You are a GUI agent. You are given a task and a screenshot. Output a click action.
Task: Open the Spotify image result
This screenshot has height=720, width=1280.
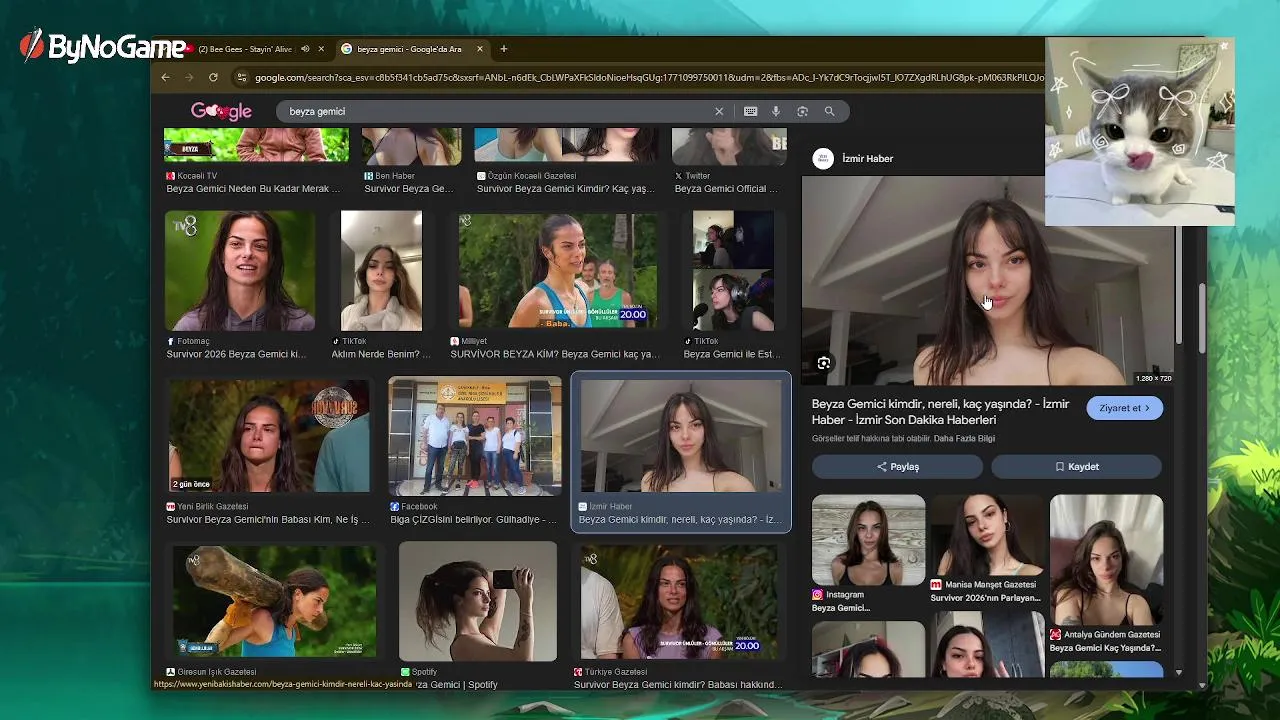[478, 601]
